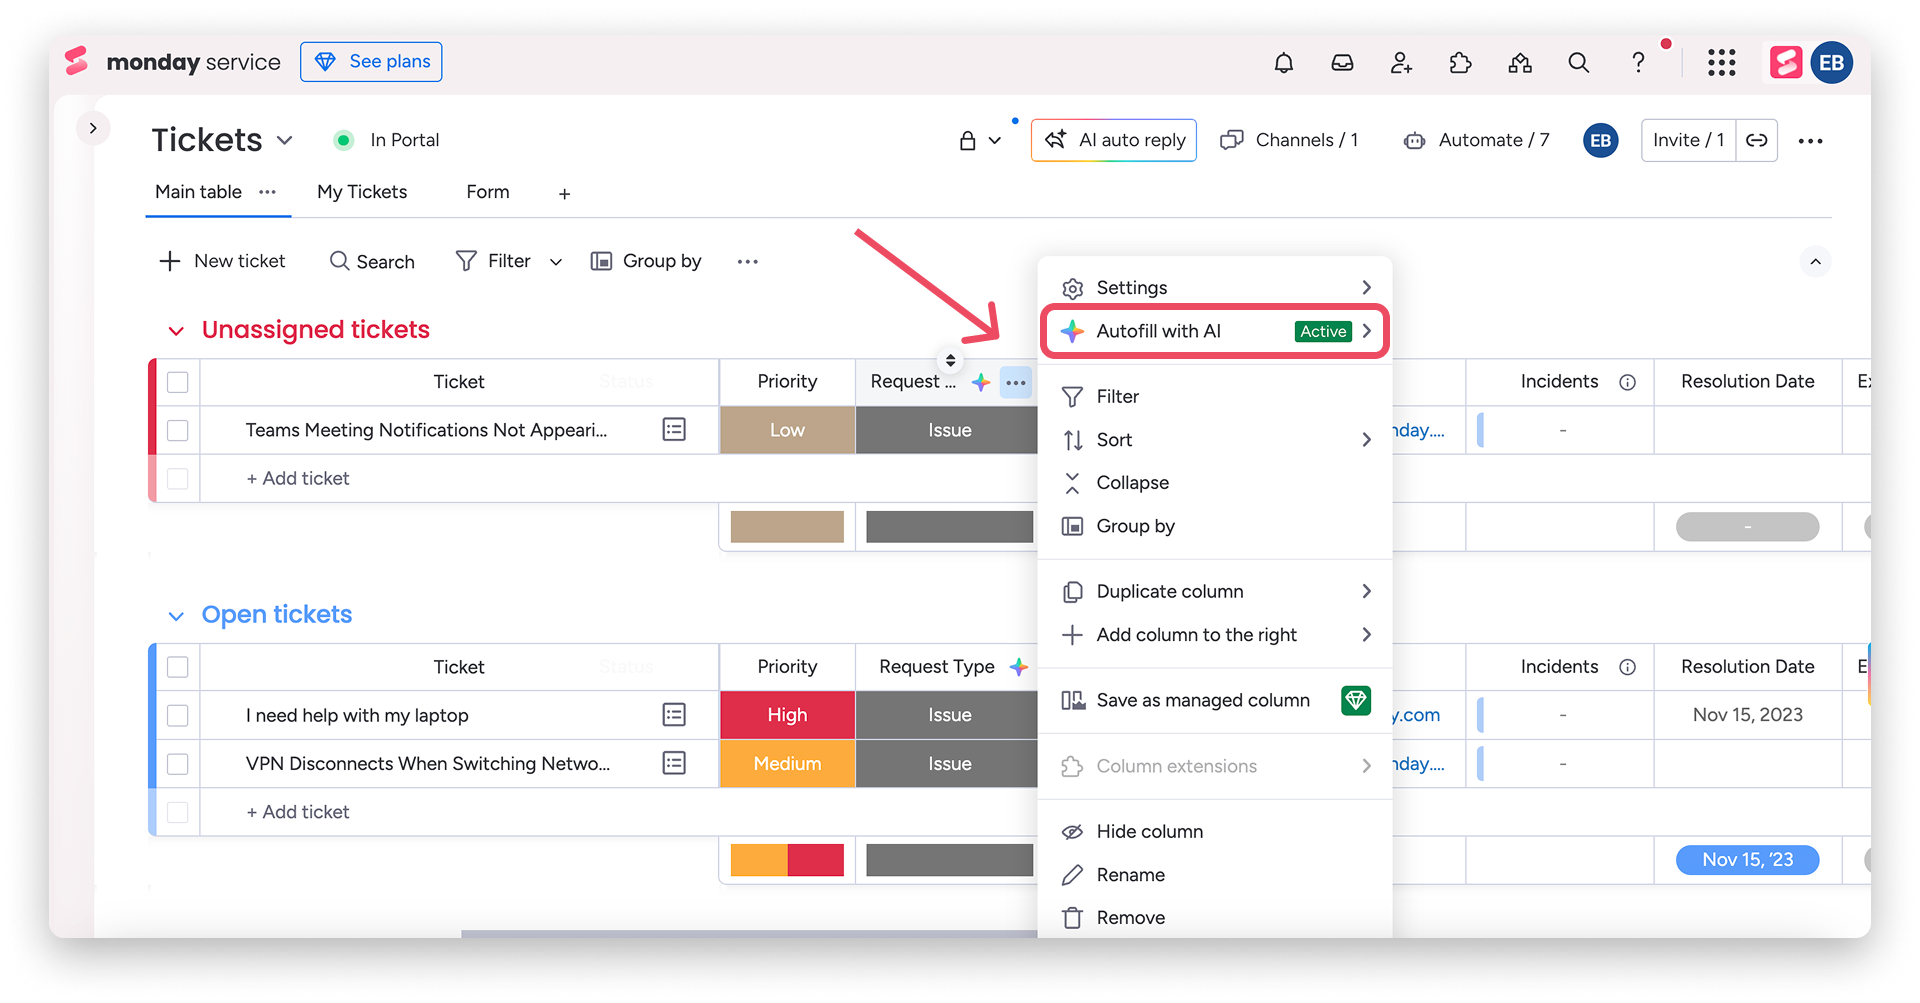
Task: Open the nine-dot products switcher
Action: (x=1721, y=63)
